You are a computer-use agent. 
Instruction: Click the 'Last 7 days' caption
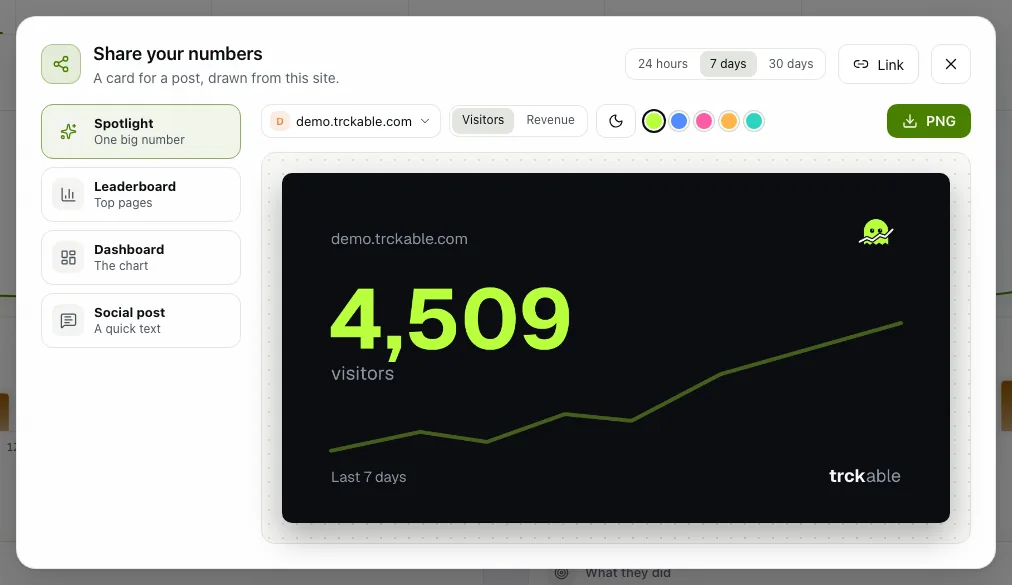pyautogui.click(x=369, y=477)
